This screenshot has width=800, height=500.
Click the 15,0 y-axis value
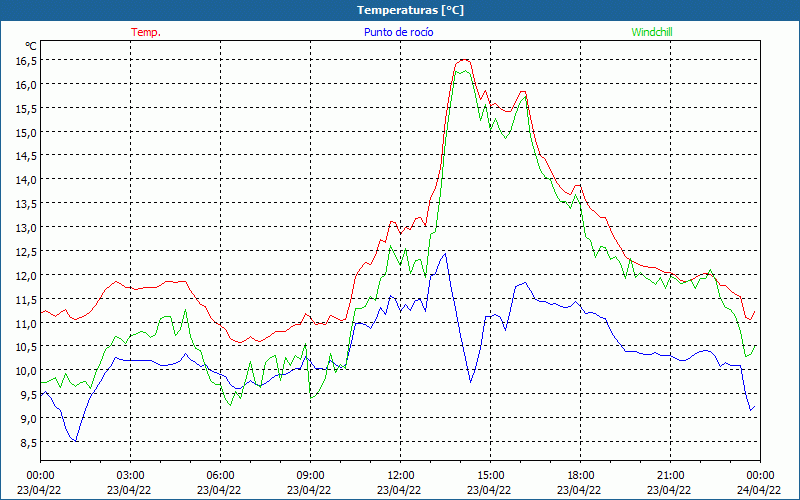27,133
